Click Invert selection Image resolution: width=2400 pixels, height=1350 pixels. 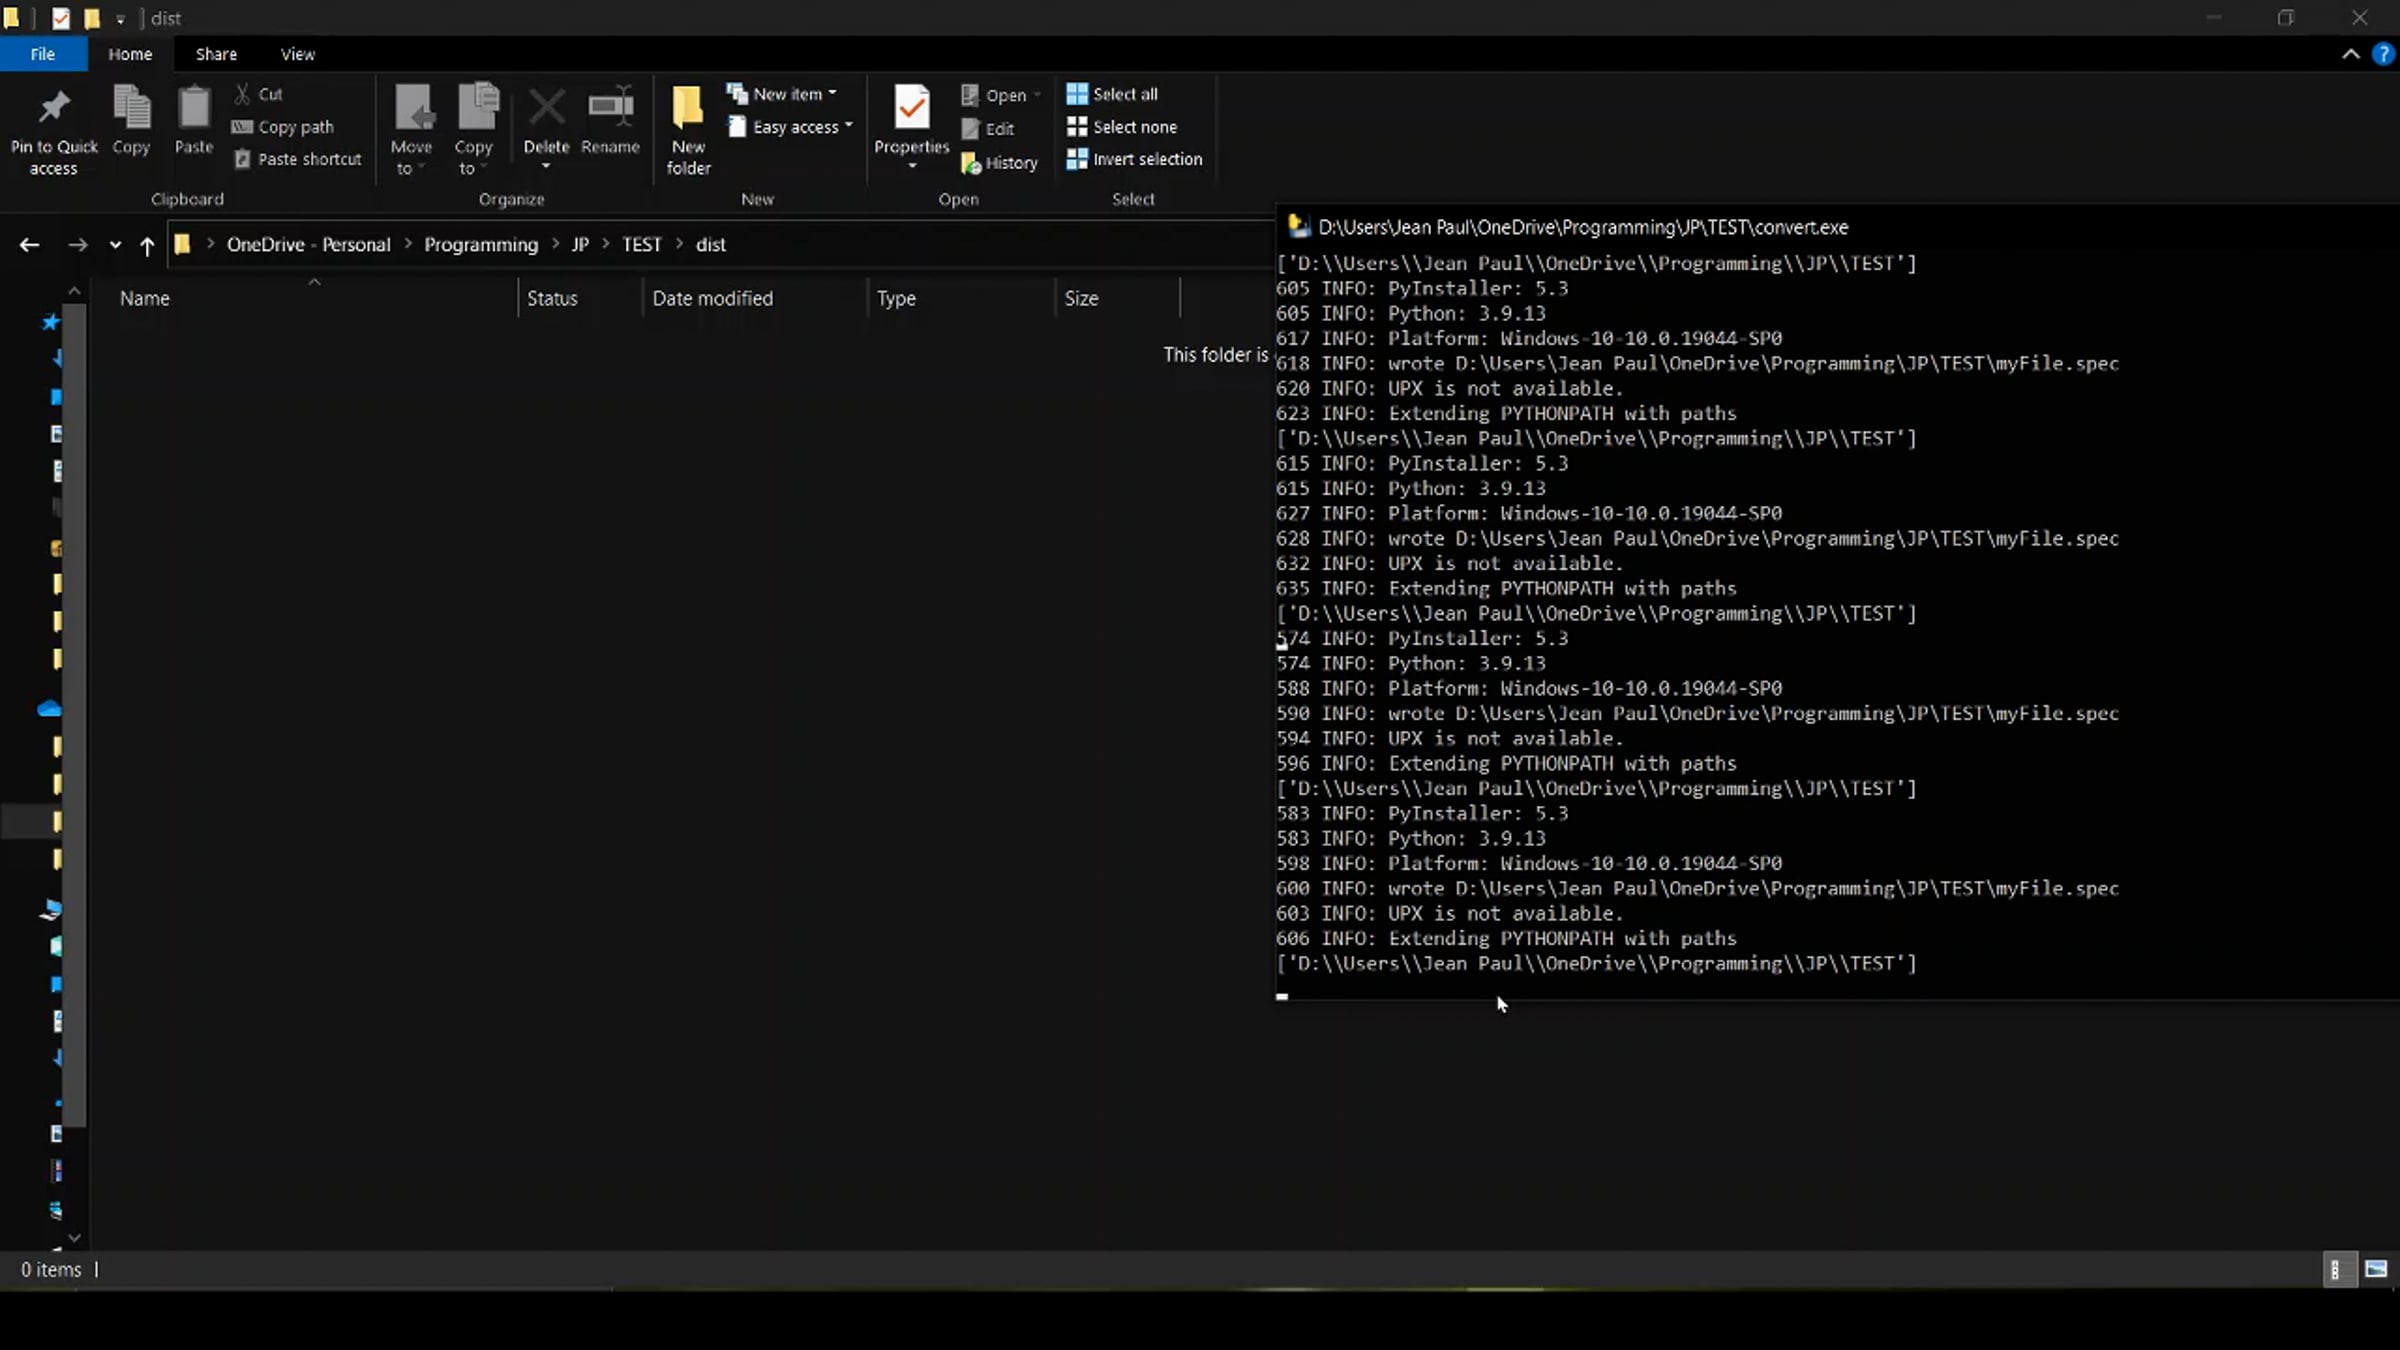[1134, 159]
